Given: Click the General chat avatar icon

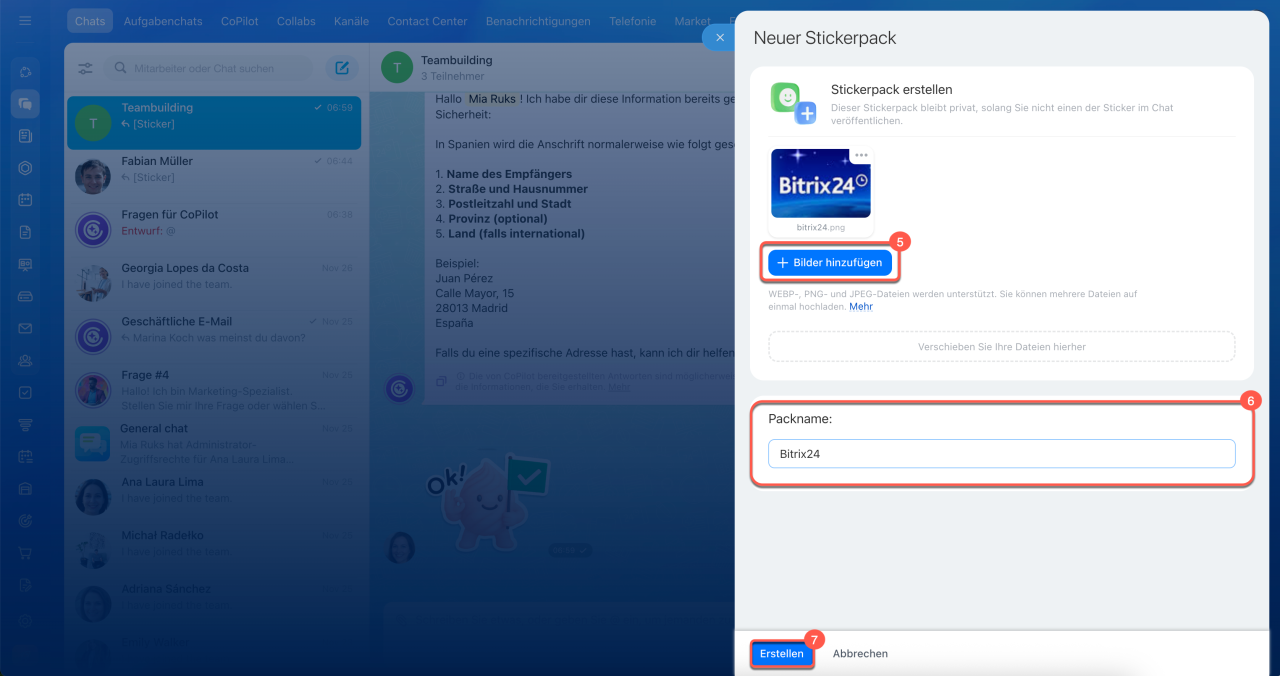Looking at the screenshot, I should [93, 444].
